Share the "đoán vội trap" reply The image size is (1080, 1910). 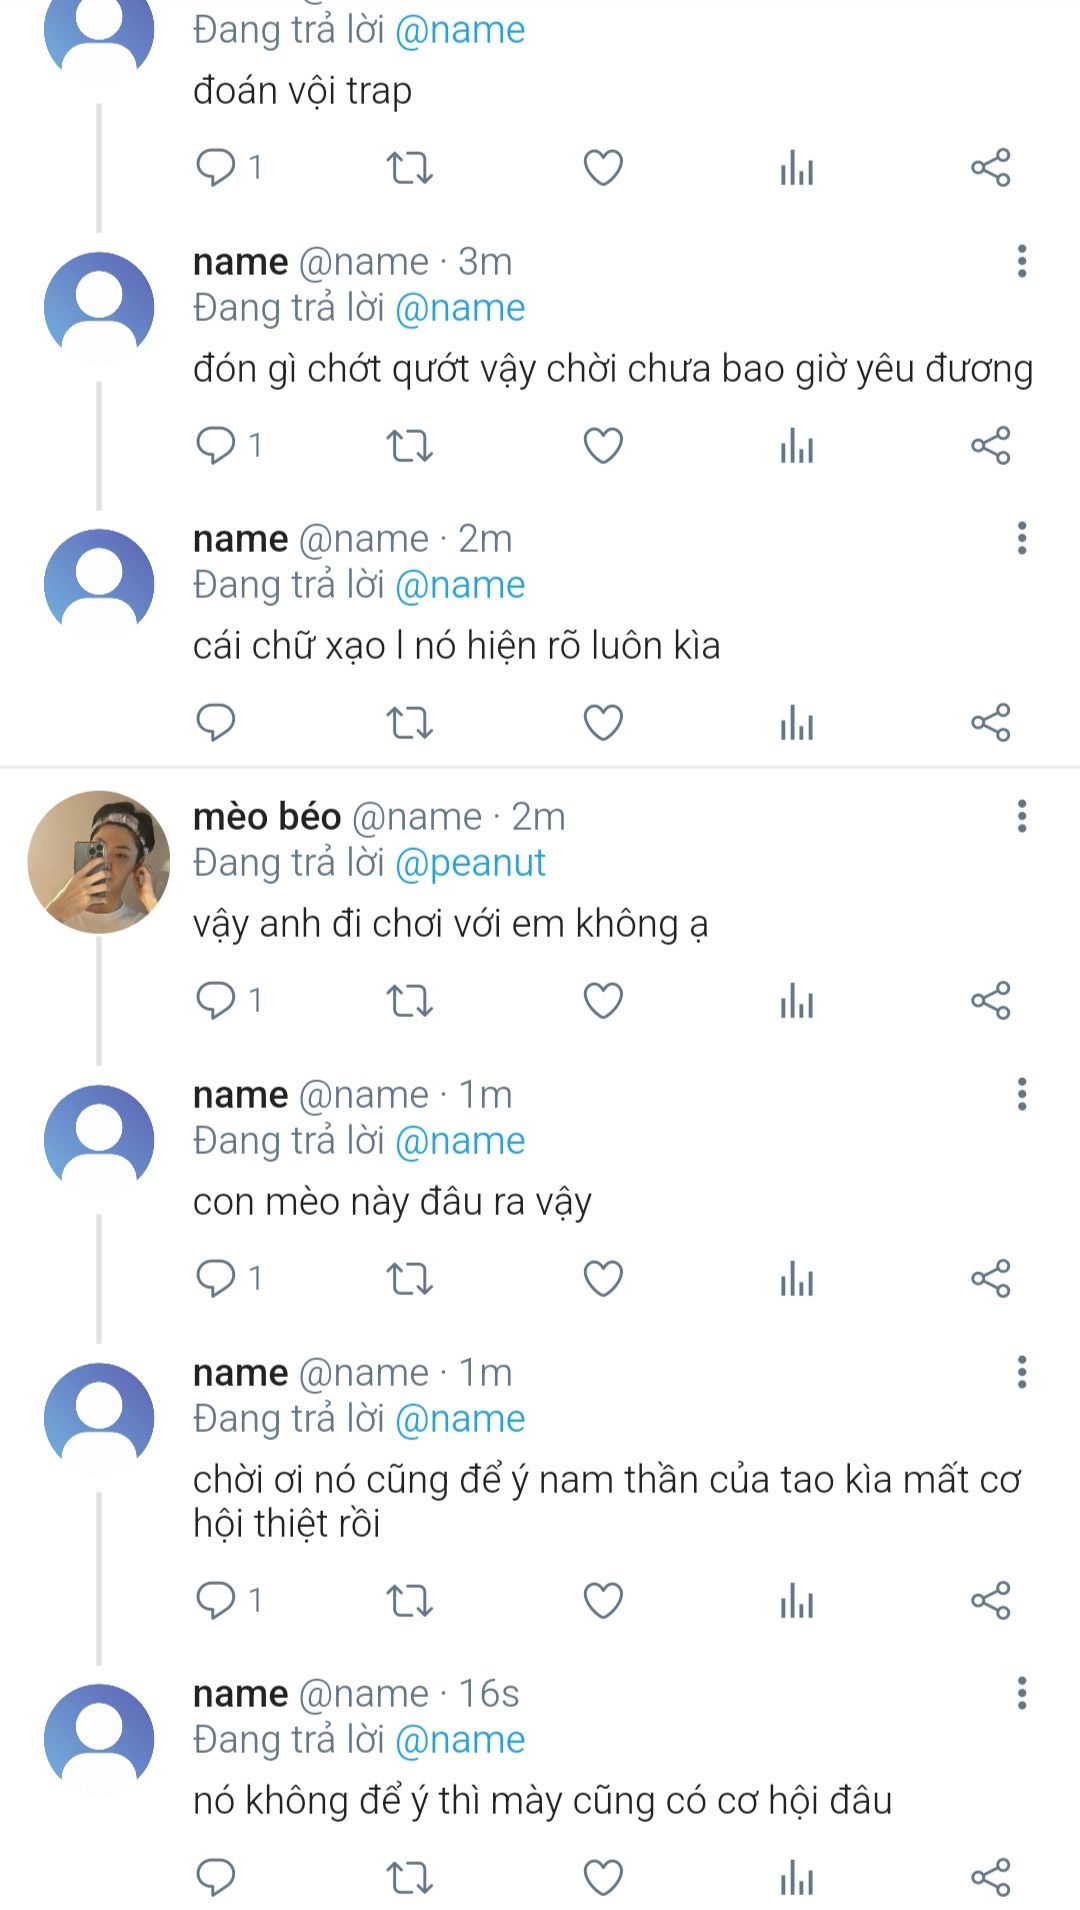click(990, 167)
